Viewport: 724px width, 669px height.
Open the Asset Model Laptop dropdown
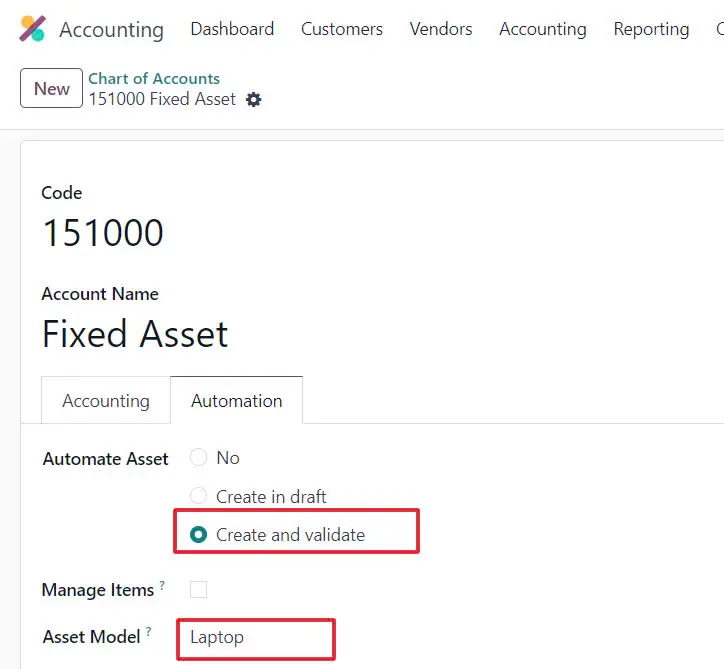click(255, 637)
